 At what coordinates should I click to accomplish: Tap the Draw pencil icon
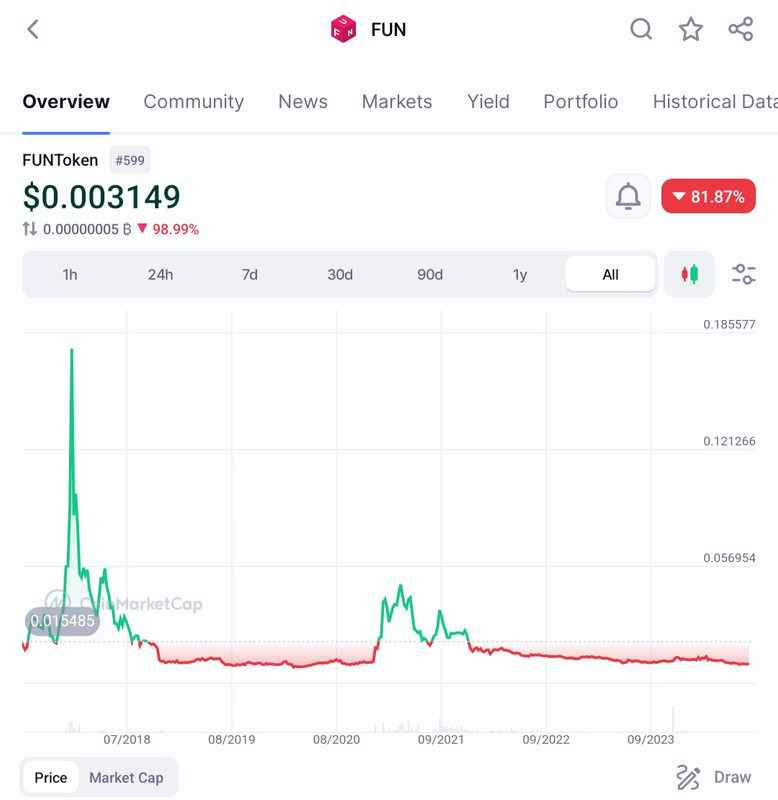pos(688,777)
